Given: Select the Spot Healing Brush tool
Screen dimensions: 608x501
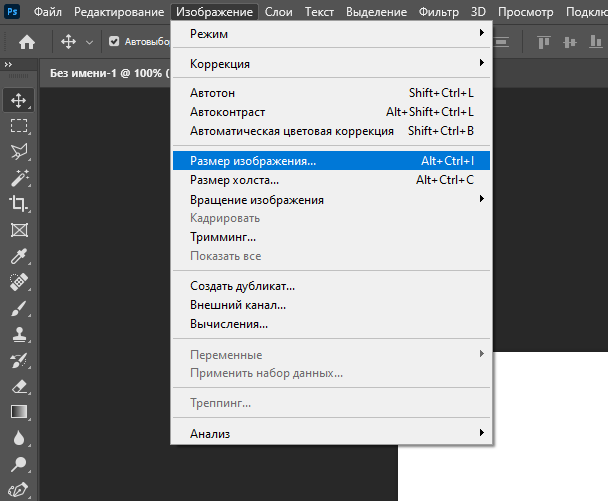Looking at the screenshot, I should 19,282.
